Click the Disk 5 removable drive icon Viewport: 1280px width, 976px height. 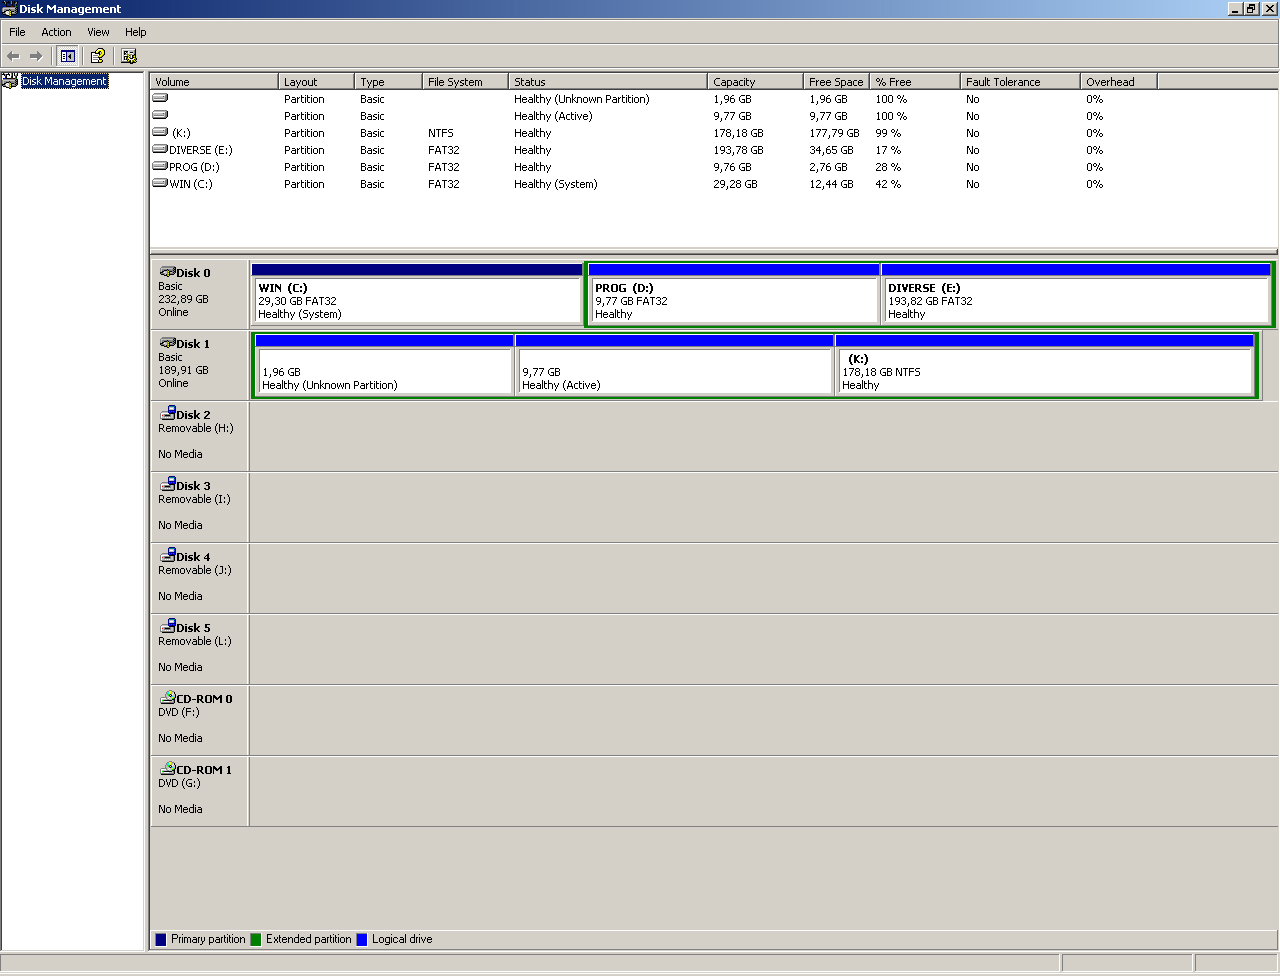click(167, 627)
